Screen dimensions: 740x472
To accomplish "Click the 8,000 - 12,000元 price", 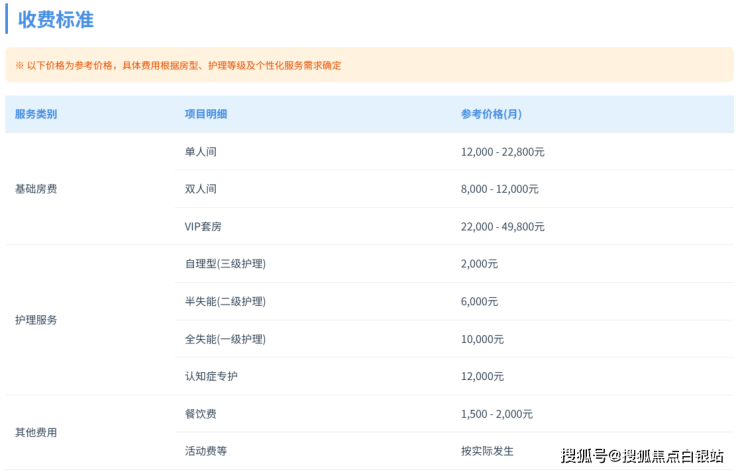I will (x=499, y=189).
